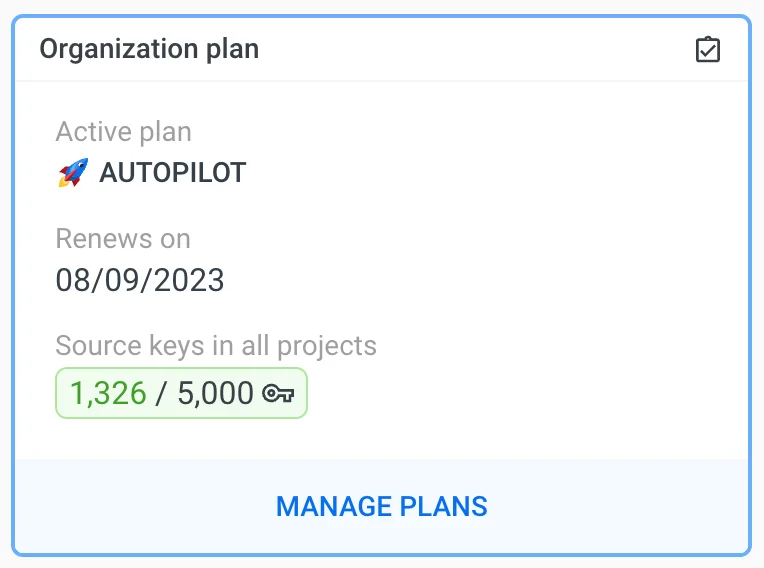This screenshot has width=764, height=568.
Task: Click the green 1,326 used keys count
Action: click(x=108, y=394)
